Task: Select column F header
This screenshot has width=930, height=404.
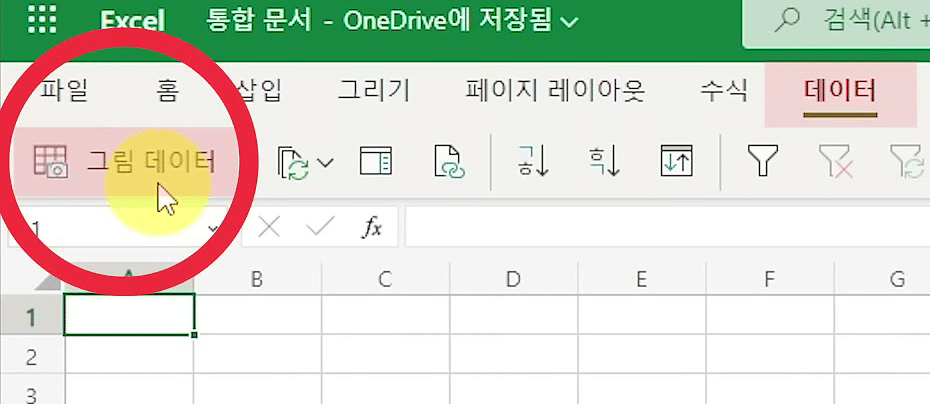Action: click(x=770, y=279)
